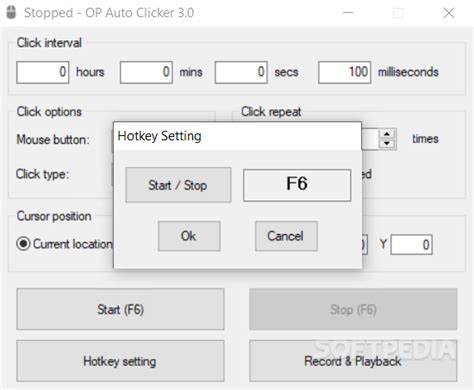Click the mins input field
Screen dimensions: 474x390
(x=146, y=72)
